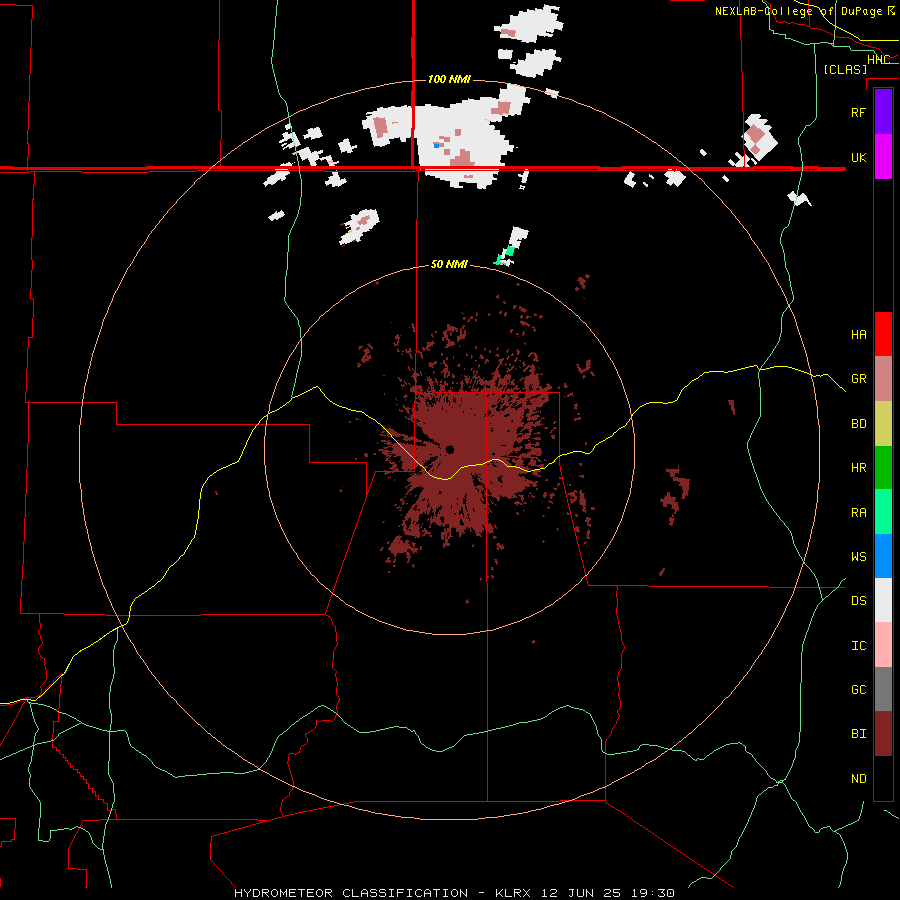The height and width of the screenshot is (900, 900).
Task: Click the WS legend label
Action: tap(858, 556)
